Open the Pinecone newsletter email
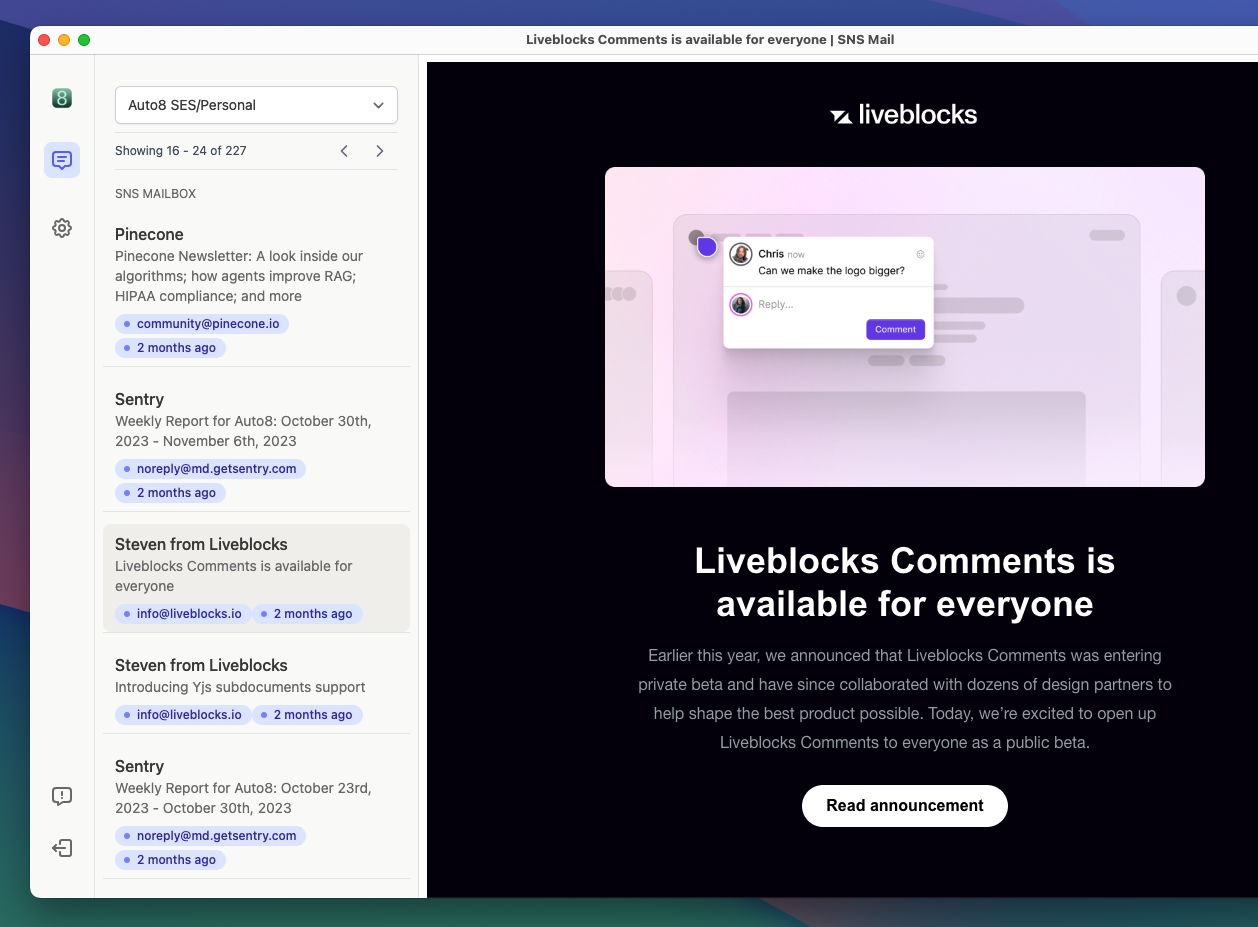This screenshot has height=927, width=1258. tap(256, 293)
